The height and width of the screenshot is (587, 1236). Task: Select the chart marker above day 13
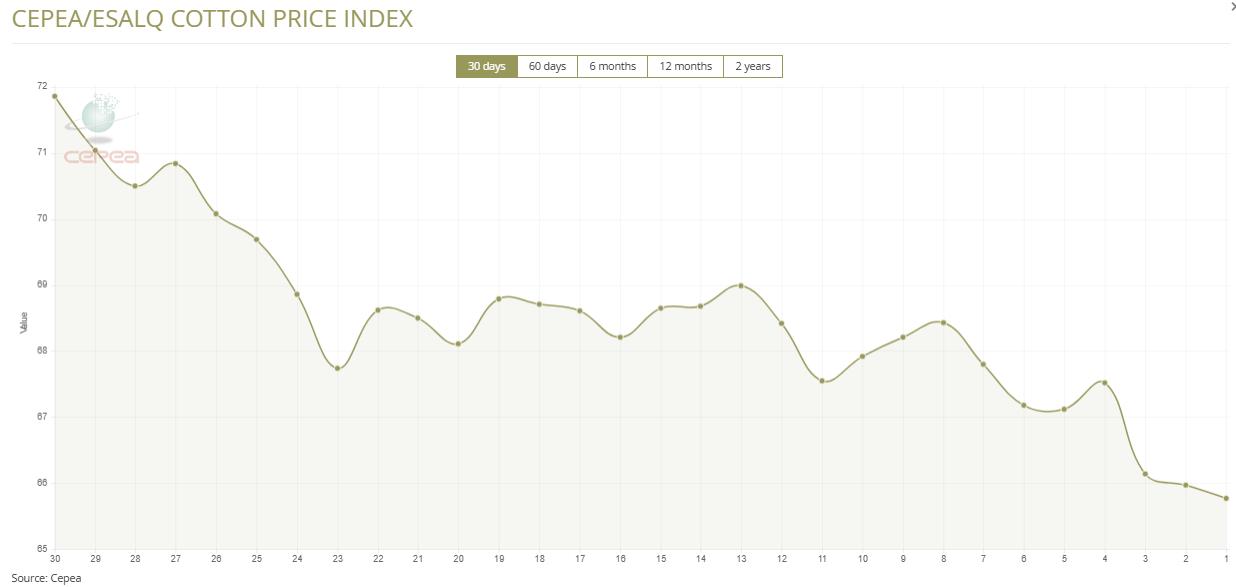coord(741,285)
